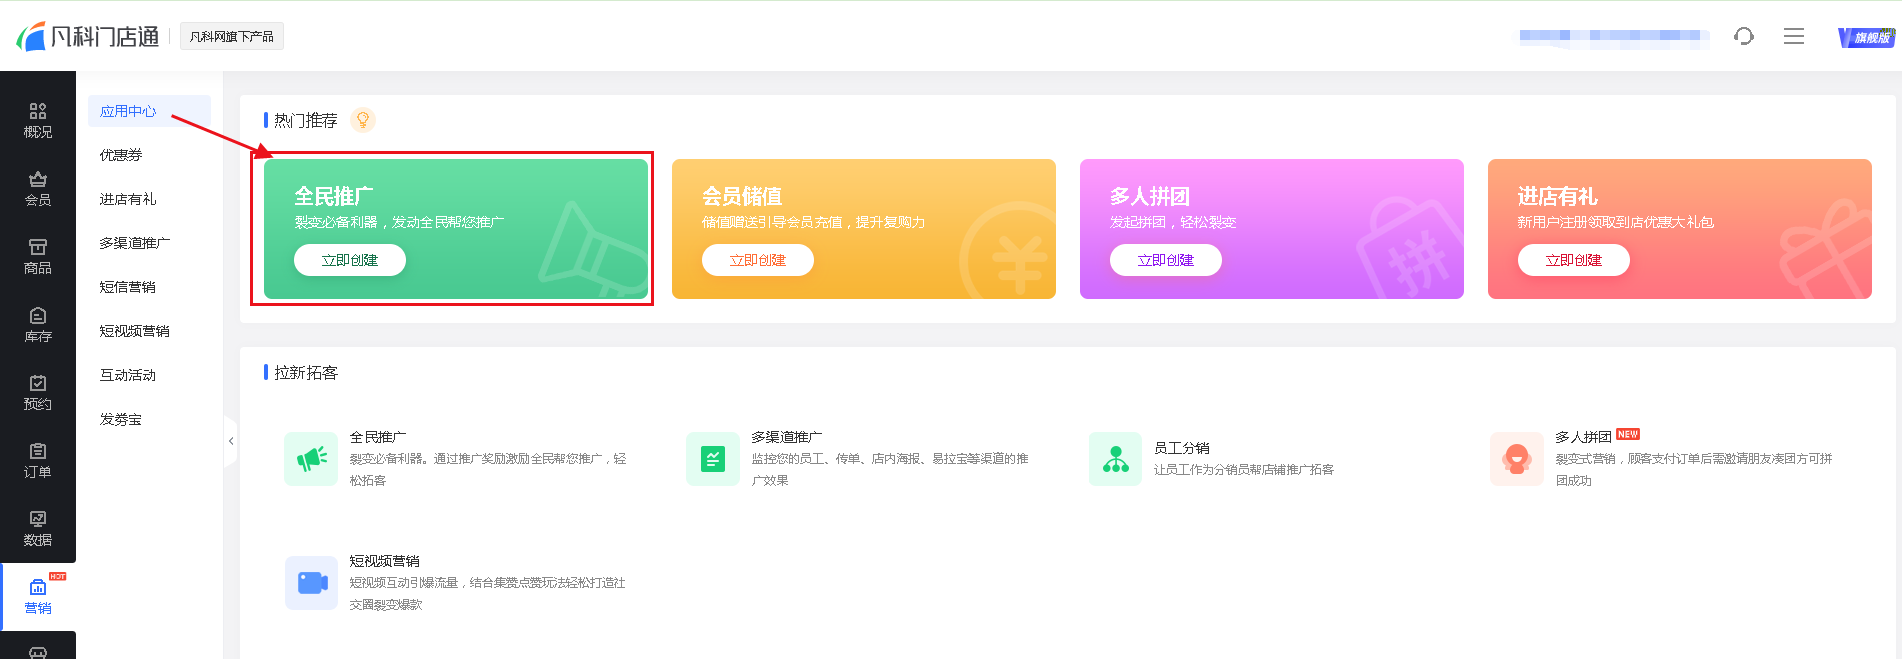Click 立即创建 on 全民推广 card
Image resolution: width=1902 pixels, height=659 pixels.
[x=350, y=260]
